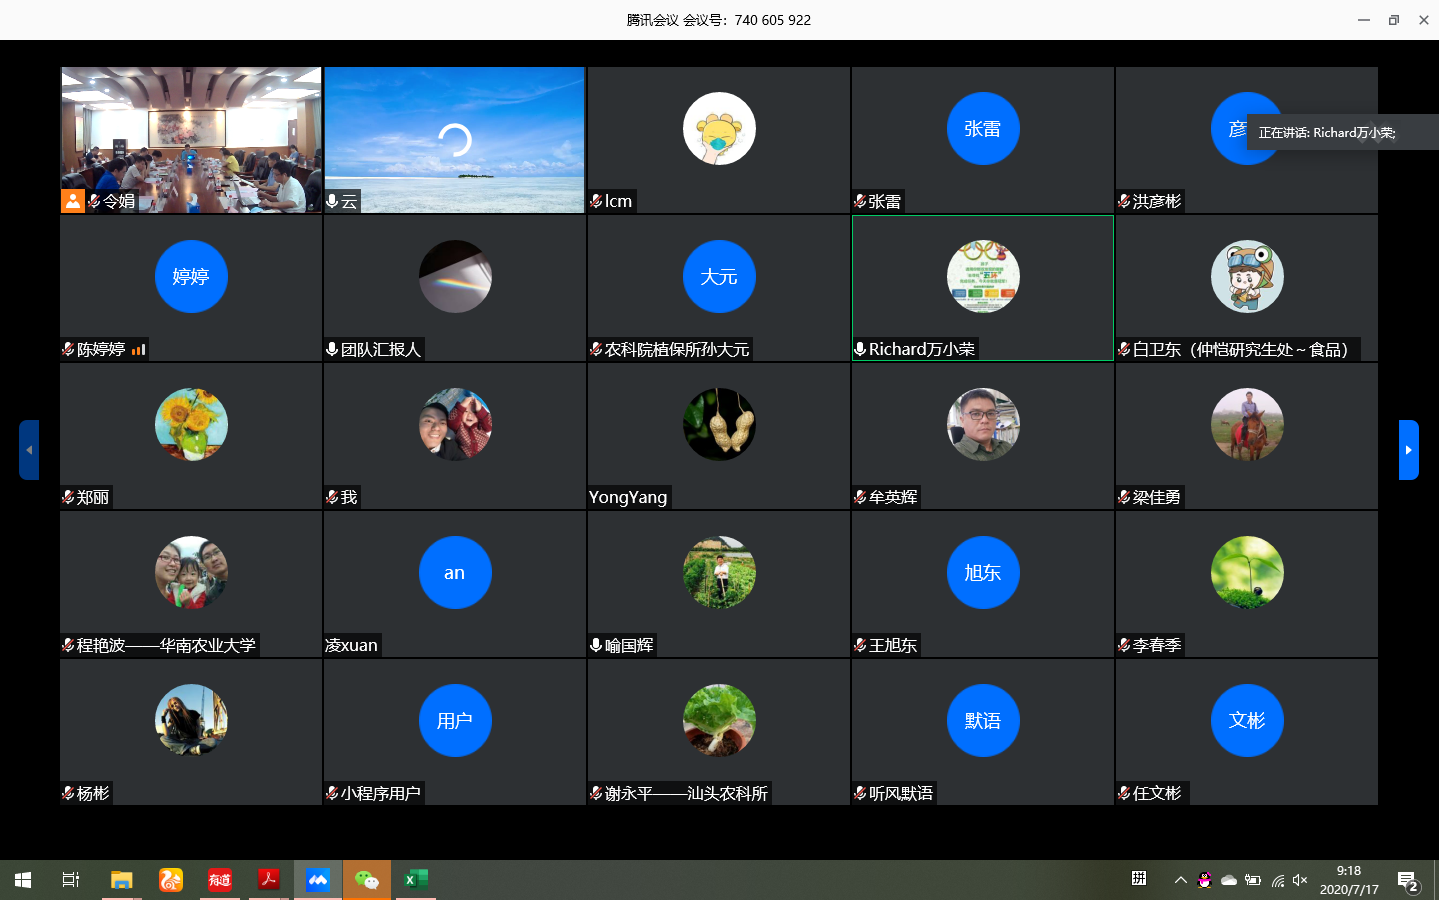Viewport: 1439px width, 900px height.
Task: Click the orange host icon on 令娟's video
Action: pos(73,201)
